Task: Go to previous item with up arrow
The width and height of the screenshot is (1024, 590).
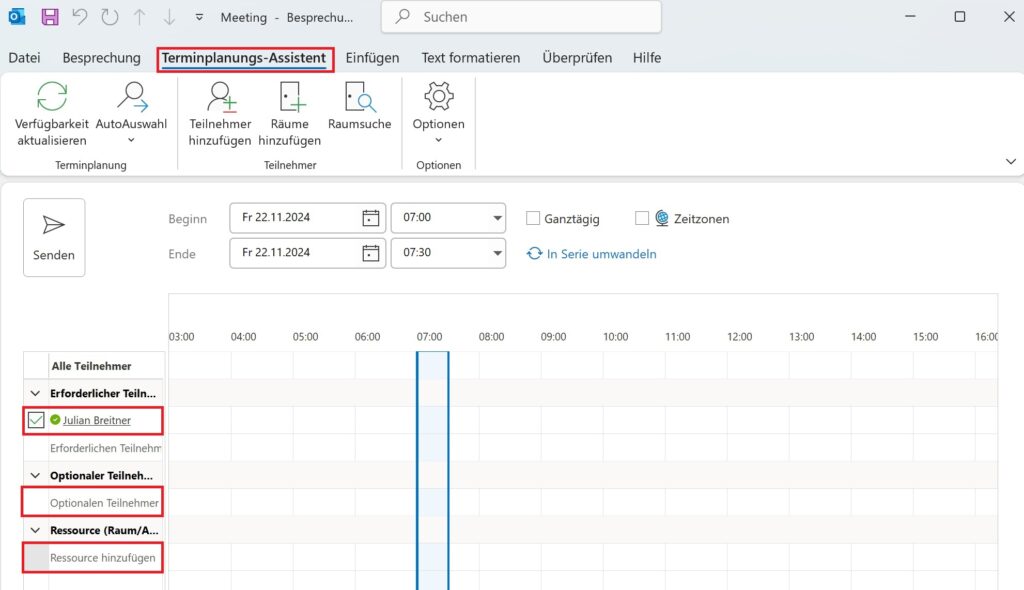Action: (139, 17)
